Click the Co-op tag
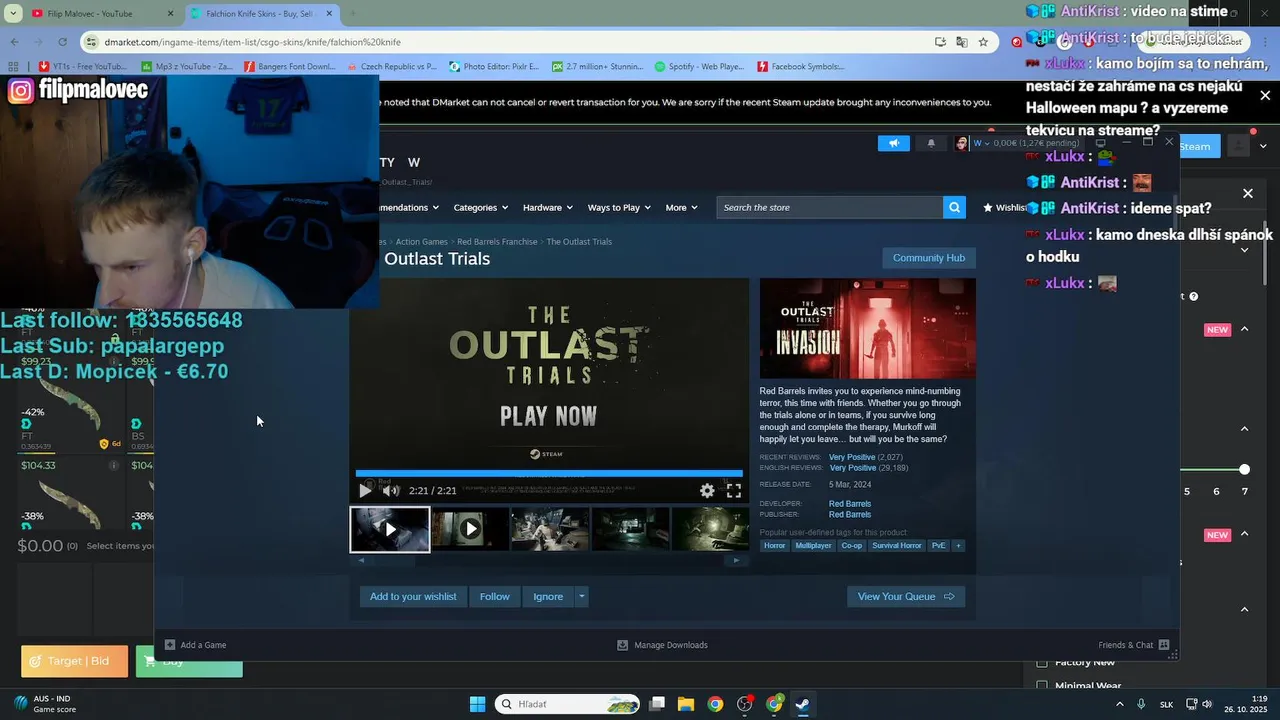Viewport: 1280px width, 720px height. (x=852, y=546)
